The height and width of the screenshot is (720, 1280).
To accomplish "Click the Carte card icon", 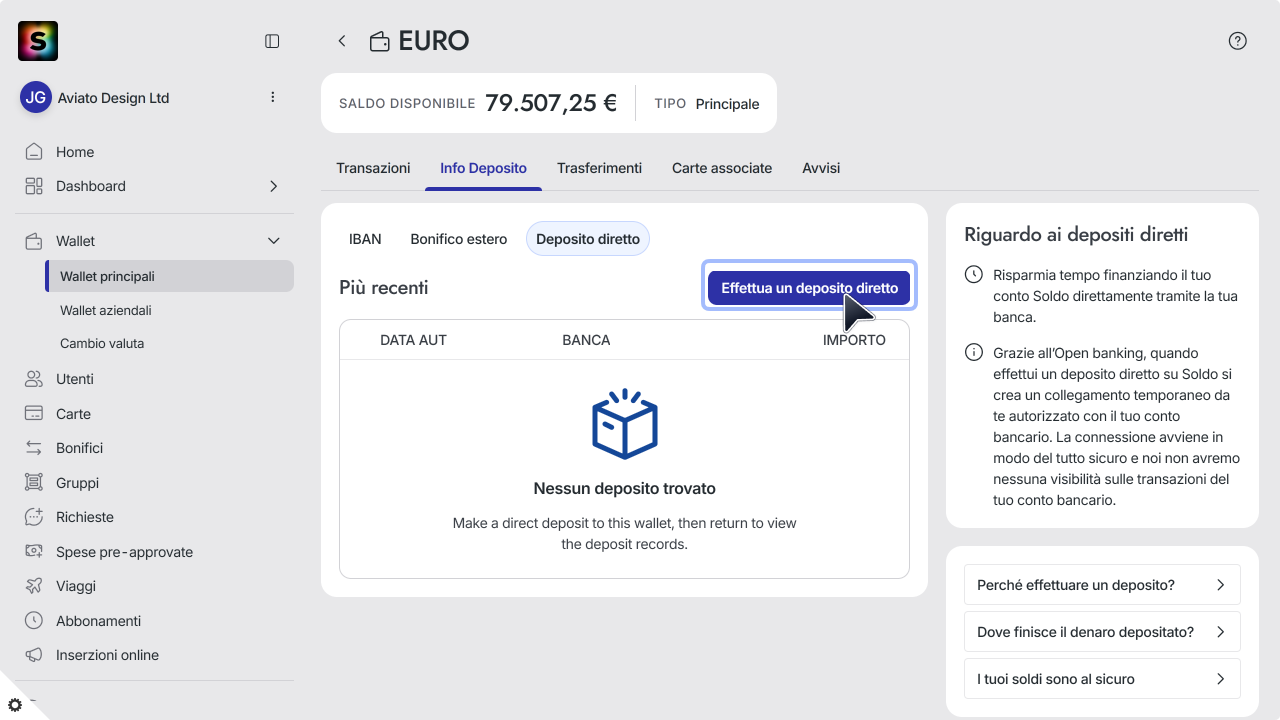I will [34, 414].
